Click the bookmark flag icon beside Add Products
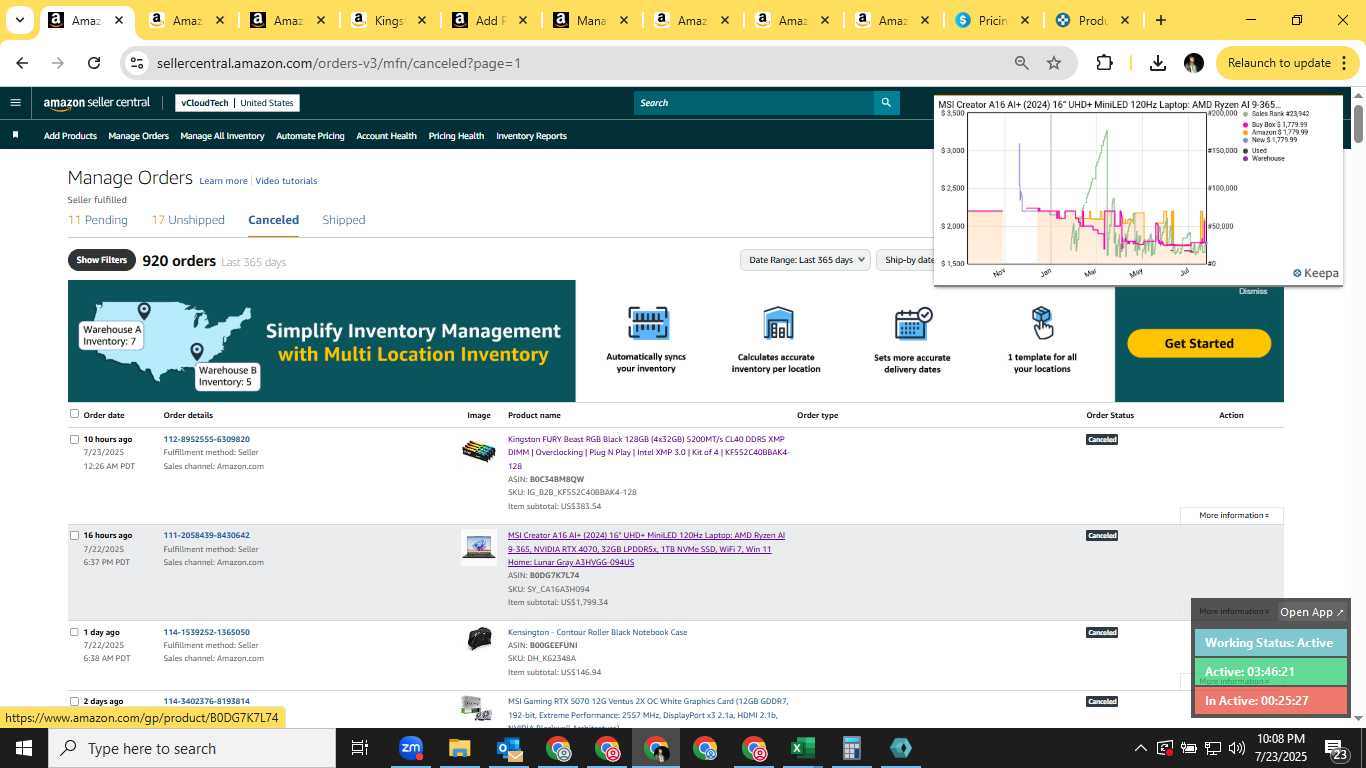The height and width of the screenshot is (768, 1366). pos(15,135)
